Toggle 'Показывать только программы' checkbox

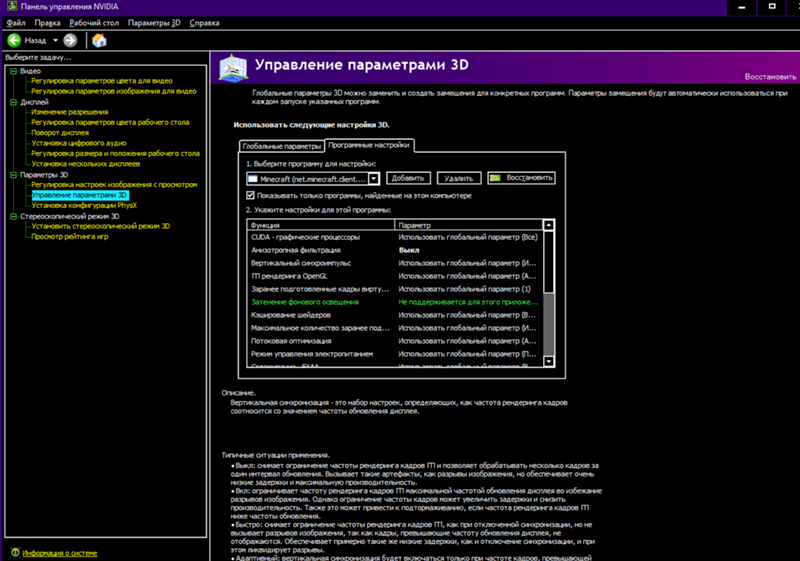pos(250,195)
